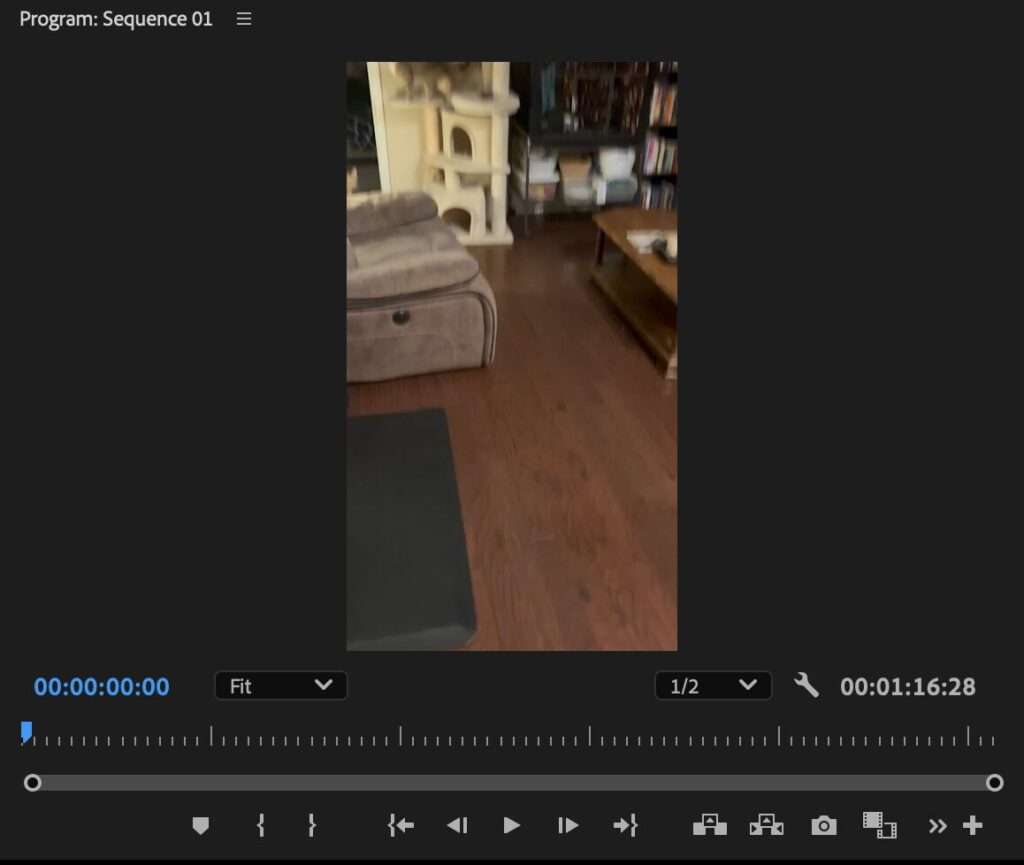Click the right zoom scroll bar handle
The height and width of the screenshot is (865, 1024).
994,783
